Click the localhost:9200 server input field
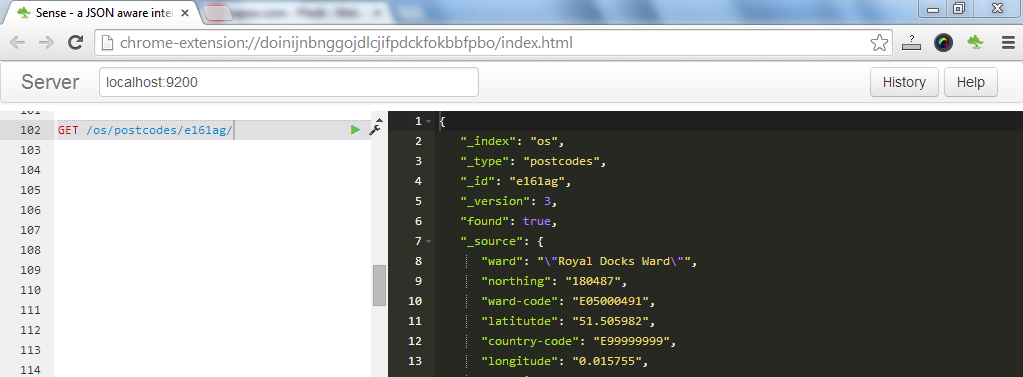The width and height of the screenshot is (1023, 377). tap(289, 83)
